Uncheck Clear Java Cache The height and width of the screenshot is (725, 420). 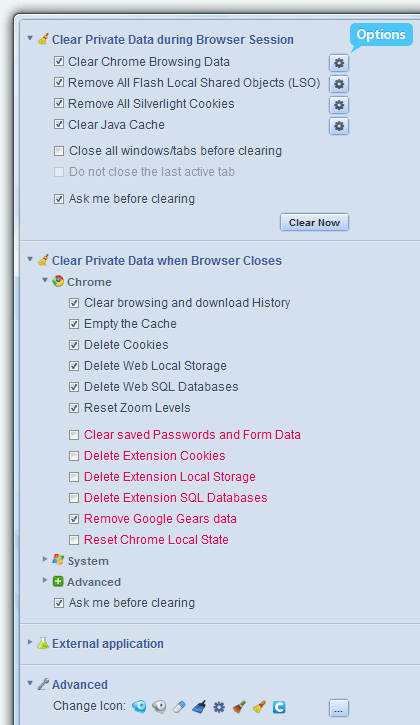tap(59, 124)
